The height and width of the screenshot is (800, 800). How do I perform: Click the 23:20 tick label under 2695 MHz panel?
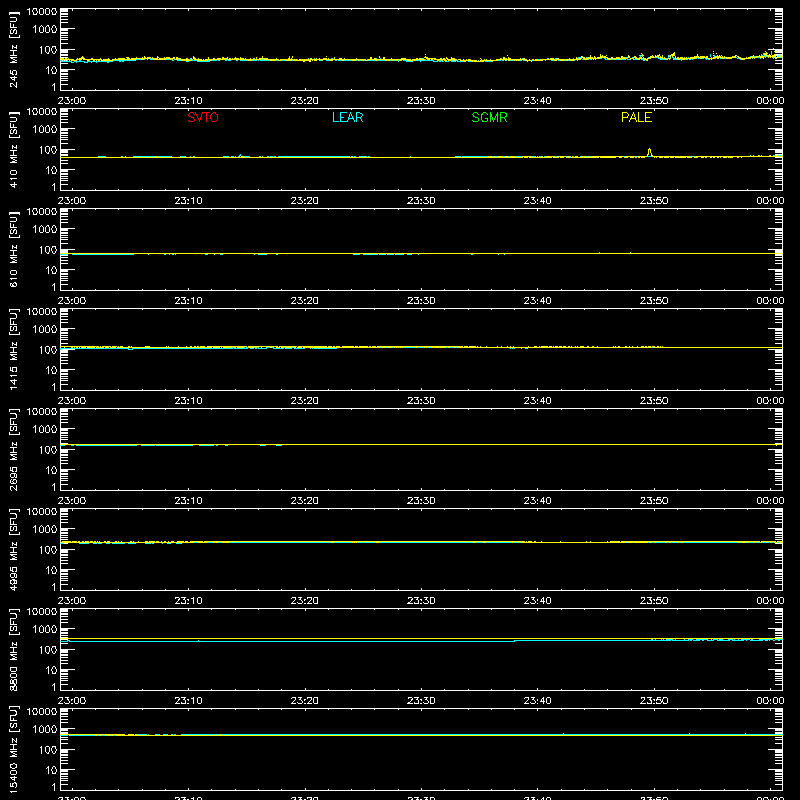305,501
